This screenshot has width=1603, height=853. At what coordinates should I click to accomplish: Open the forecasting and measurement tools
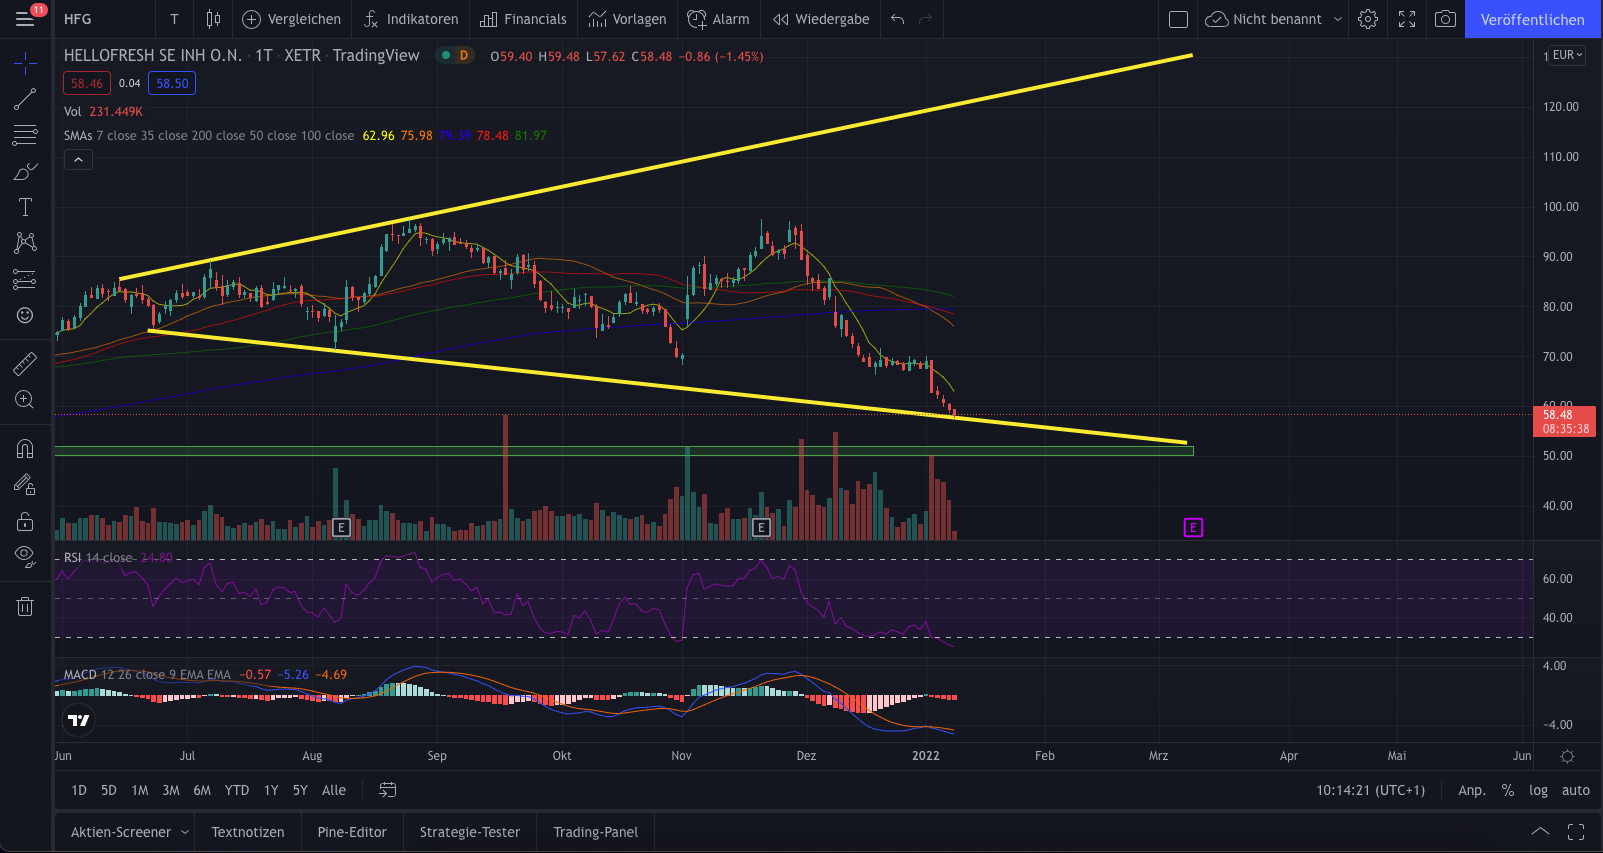coord(25,279)
